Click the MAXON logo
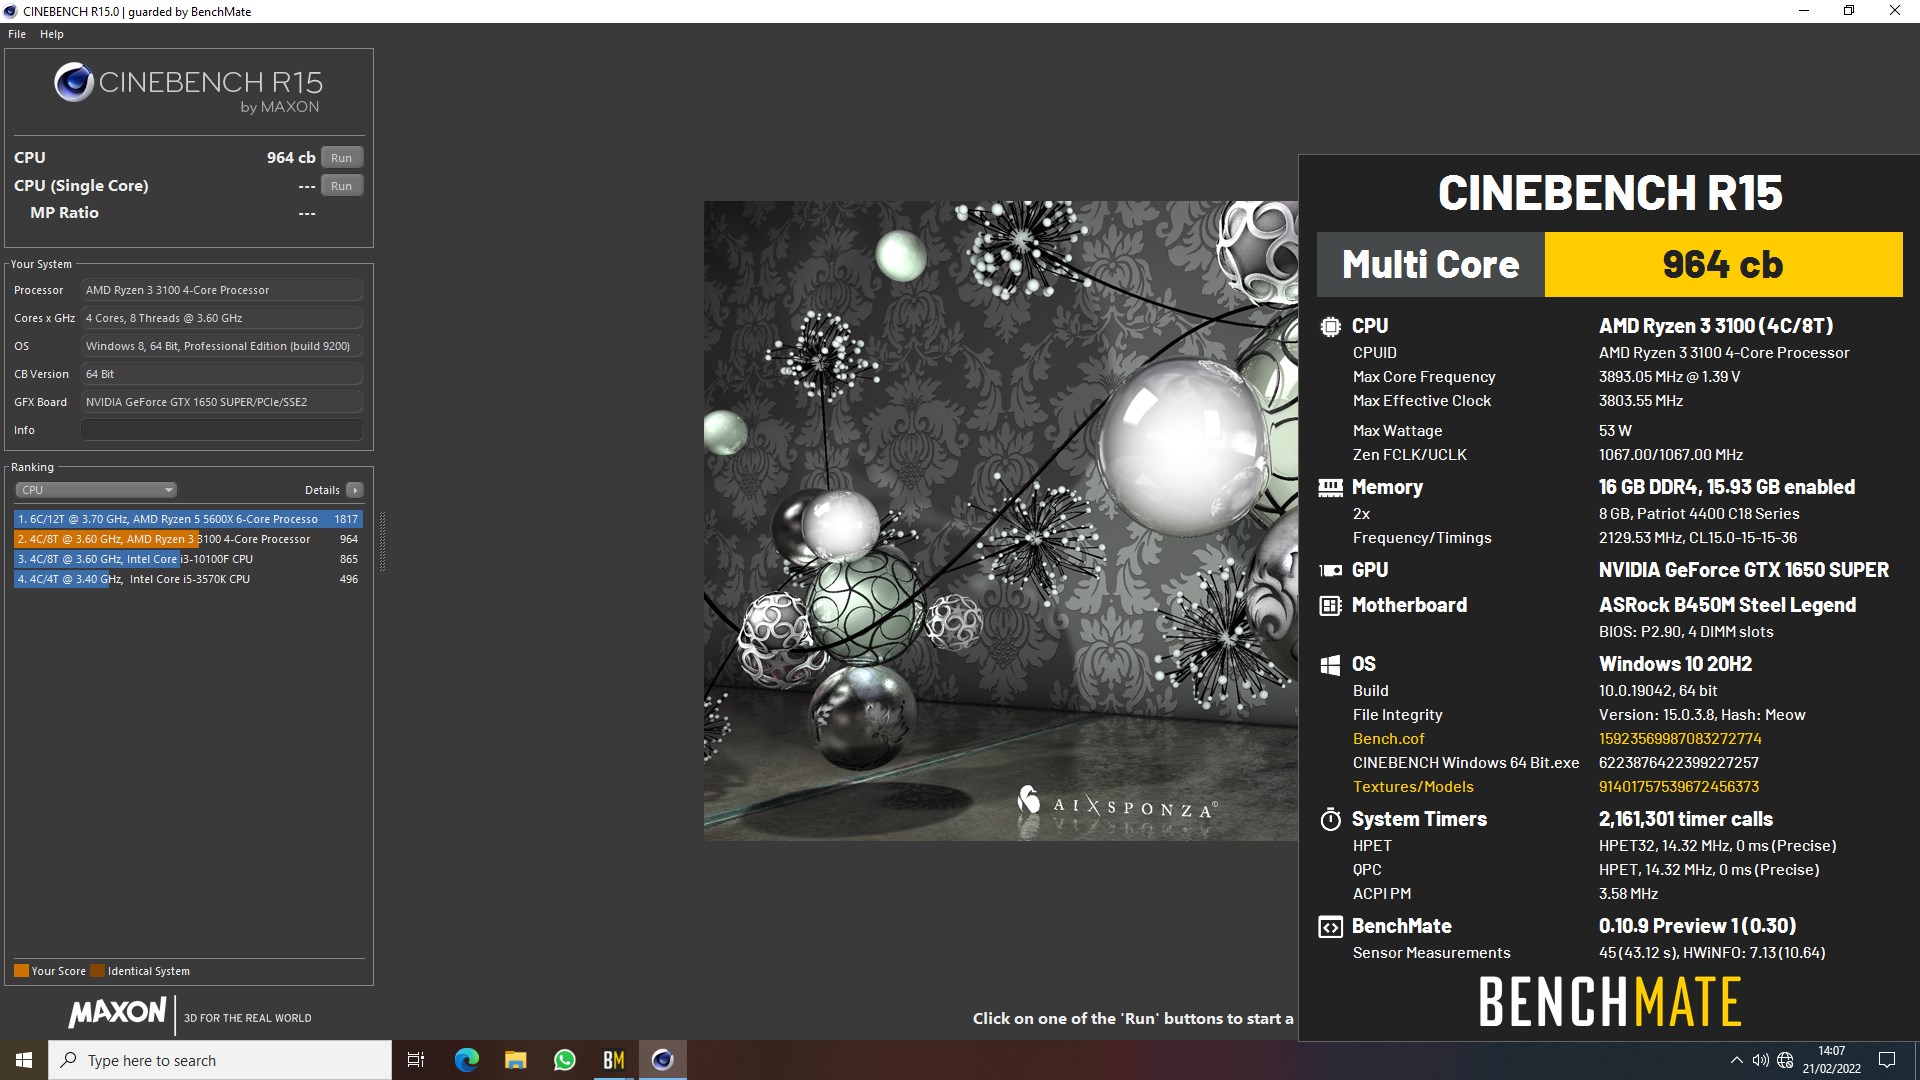Screen dimensions: 1920x1080 (117, 1013)
